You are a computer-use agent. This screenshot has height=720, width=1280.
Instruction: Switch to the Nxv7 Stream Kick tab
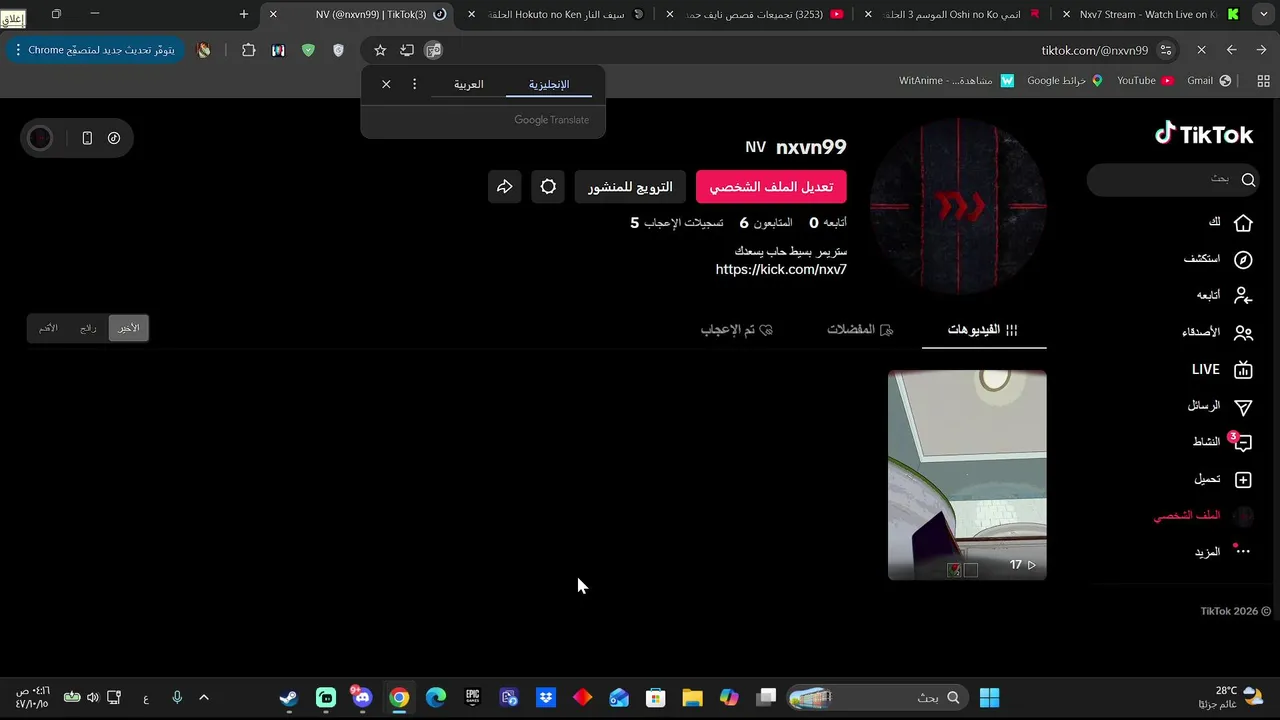point(1150,14)
